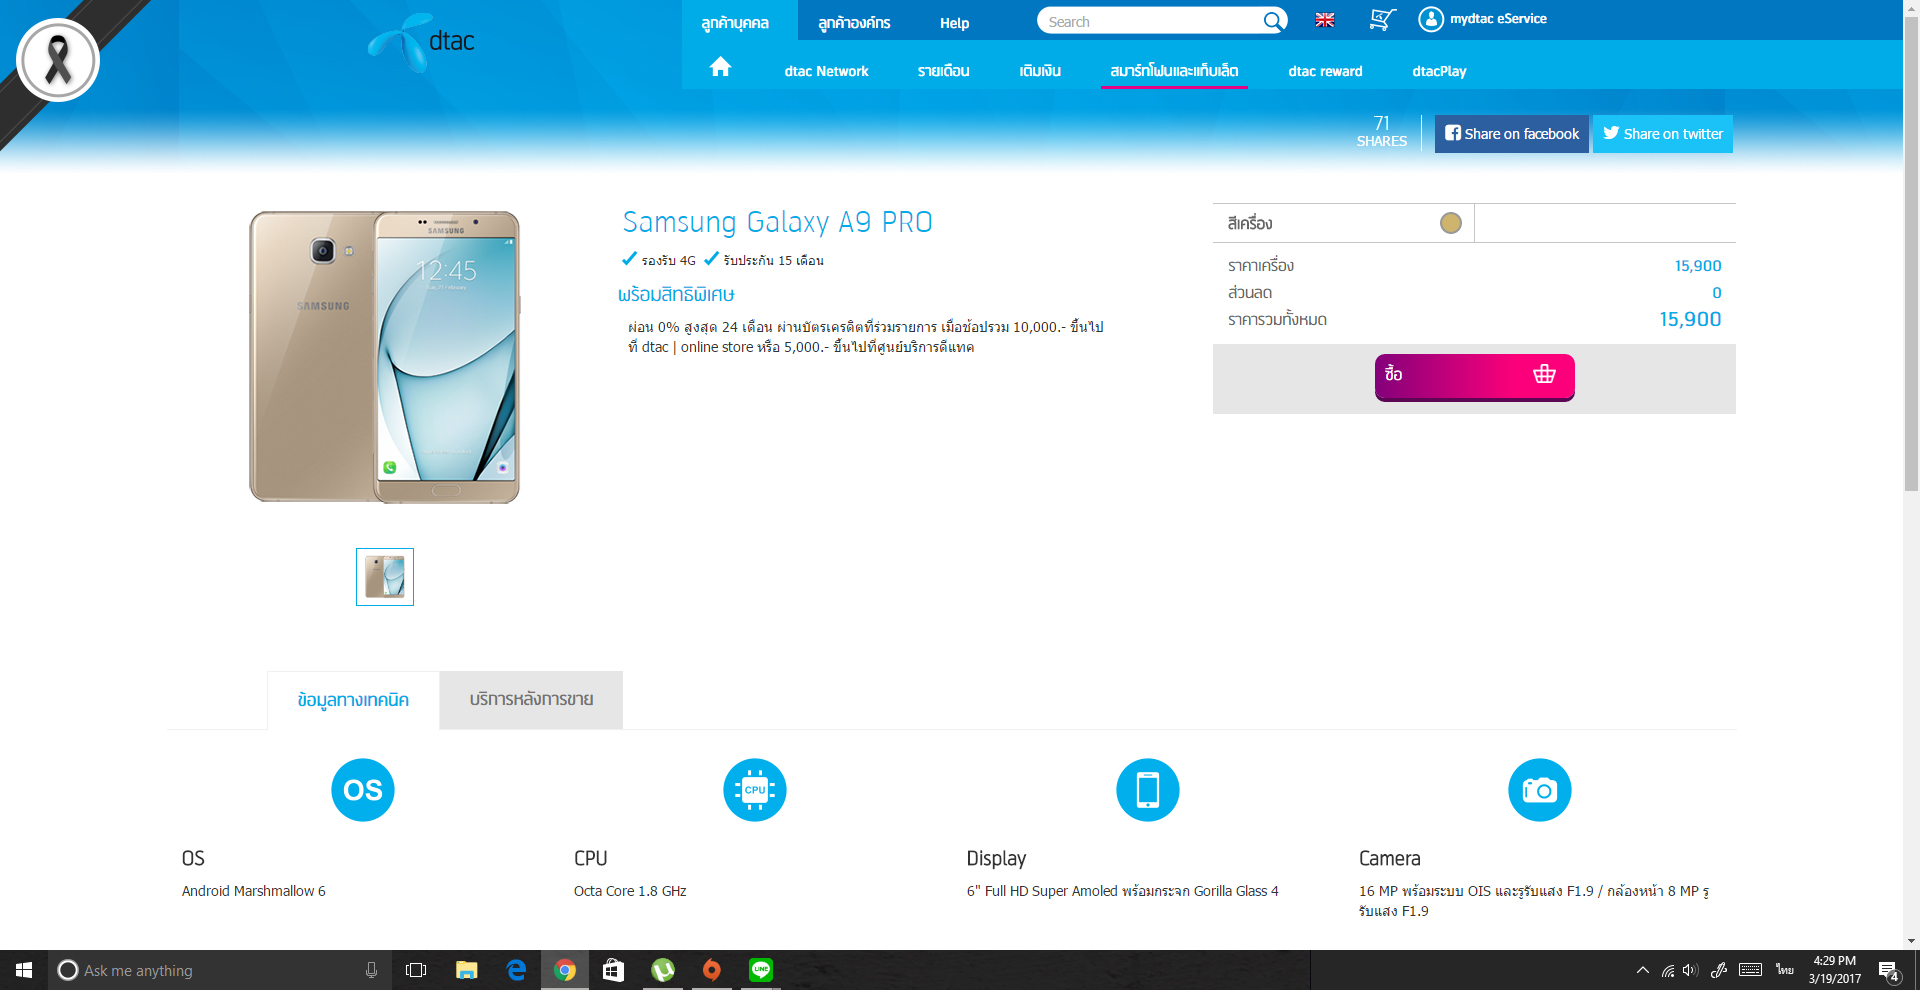Open Windows Store from the taskbar
Screen dimensions: 1920x990
pyautogui.click(x=614, y=970)
